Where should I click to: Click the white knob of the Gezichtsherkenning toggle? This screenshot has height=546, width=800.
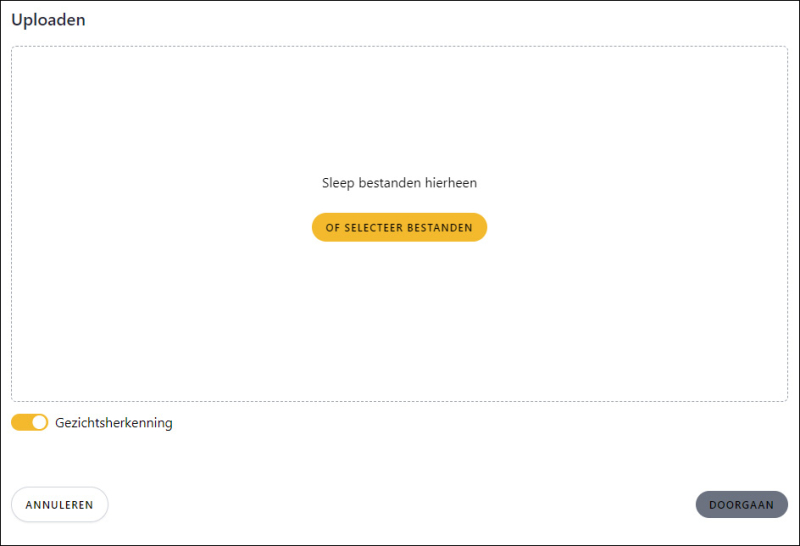[39, 423]
